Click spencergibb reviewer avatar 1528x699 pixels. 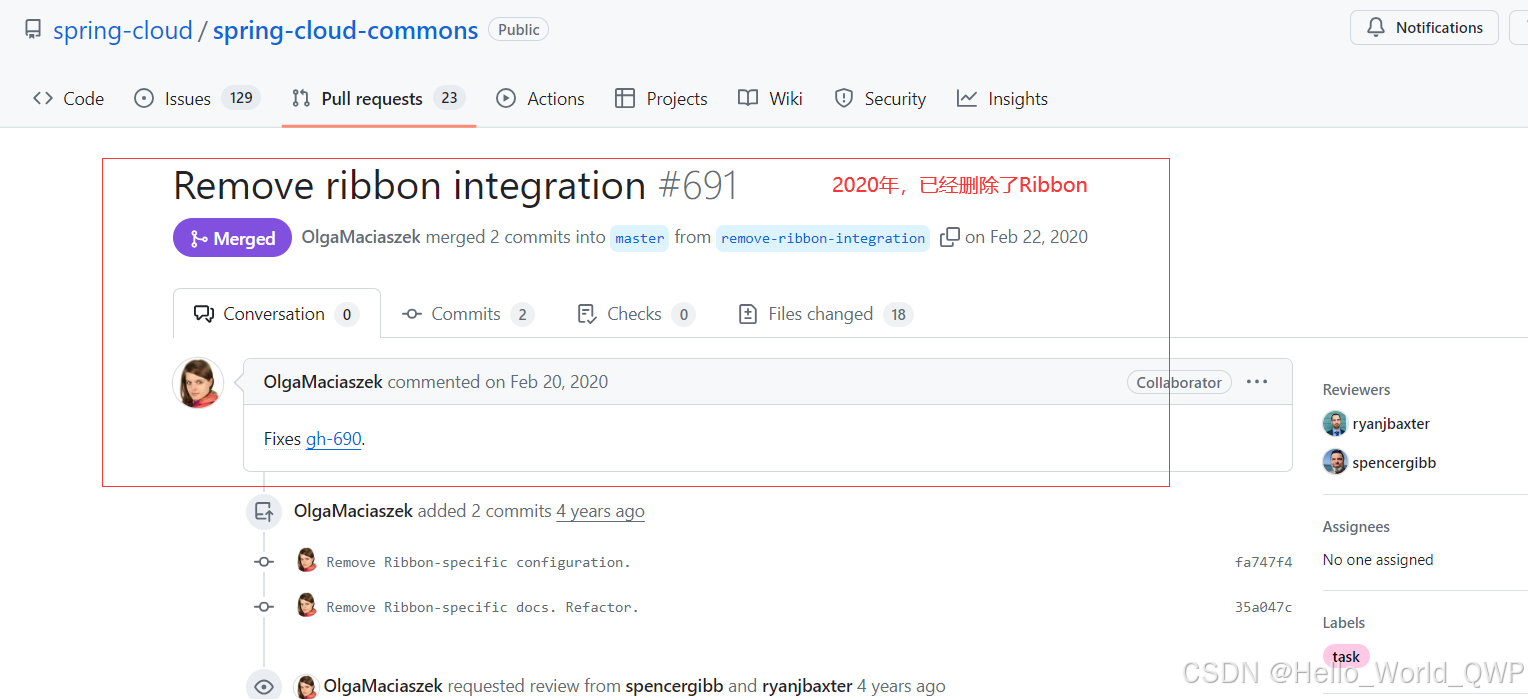click(1335, 461)
